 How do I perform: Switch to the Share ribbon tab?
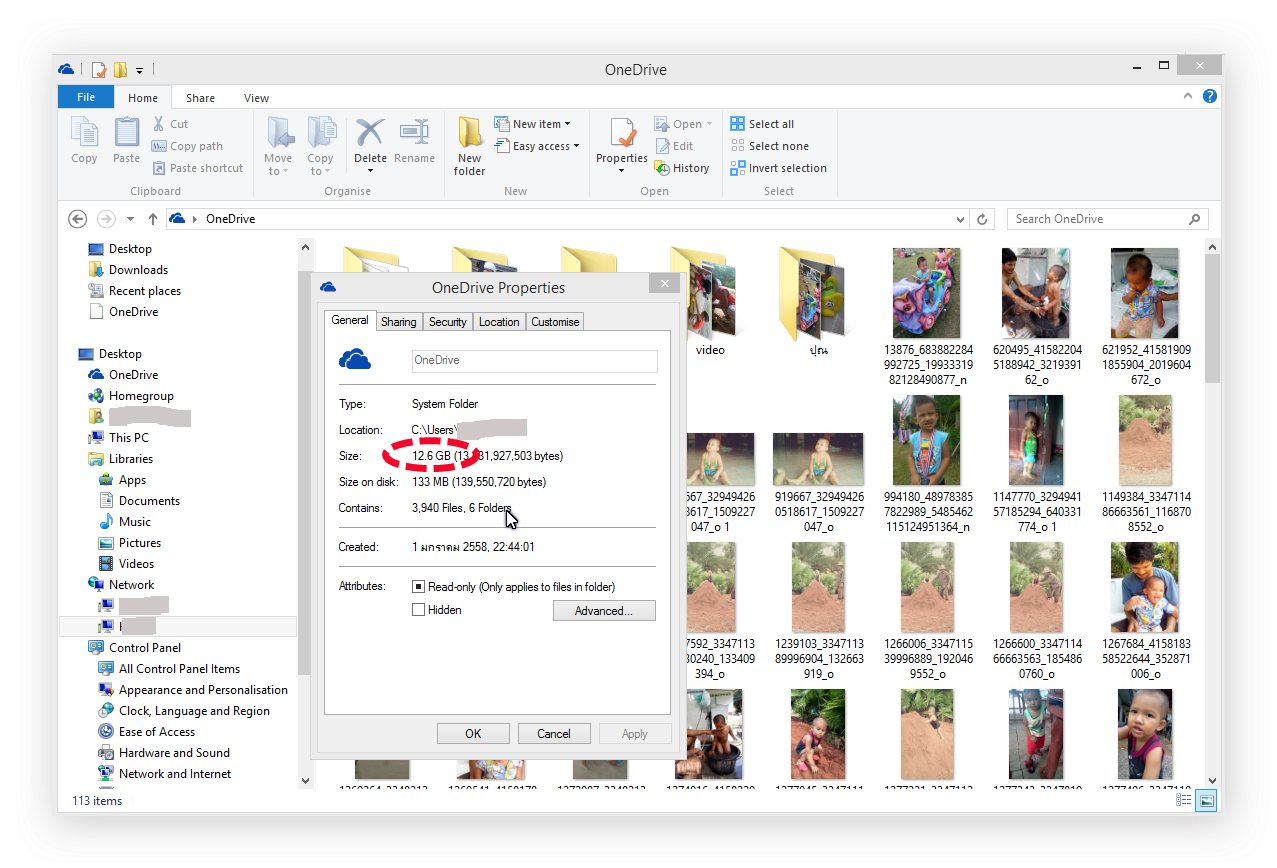tap(200, 98)
